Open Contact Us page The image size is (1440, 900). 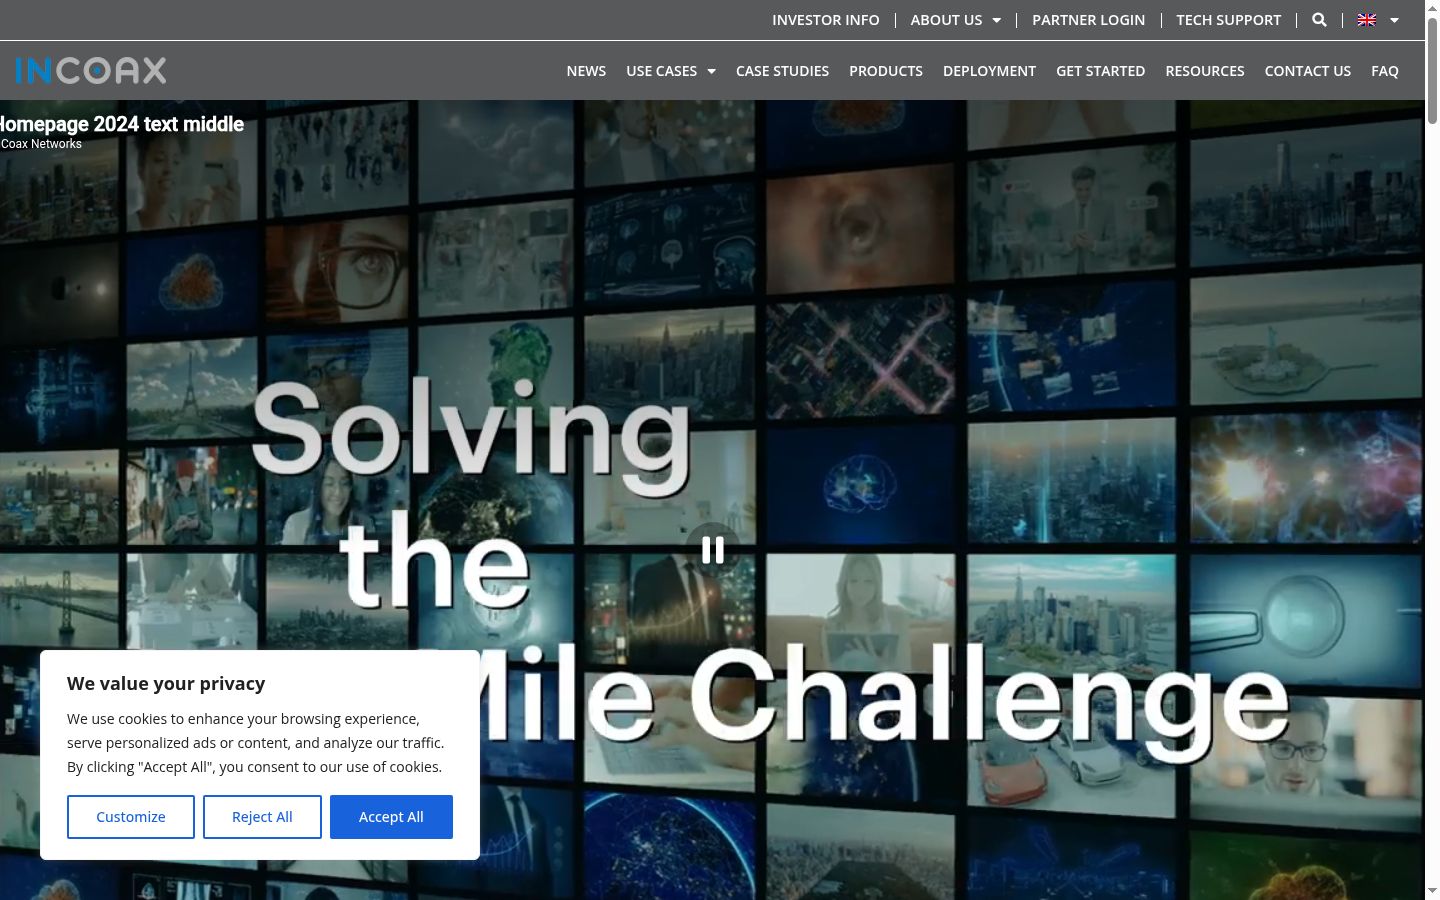(1307, 71)
